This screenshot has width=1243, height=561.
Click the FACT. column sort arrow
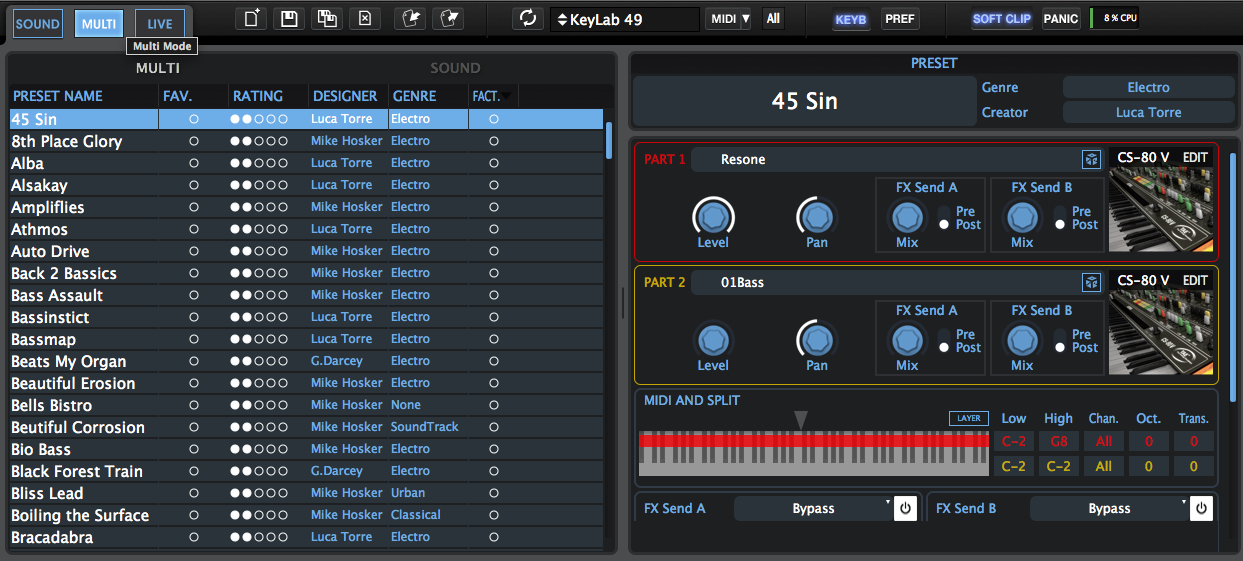[x=506, y=96]
